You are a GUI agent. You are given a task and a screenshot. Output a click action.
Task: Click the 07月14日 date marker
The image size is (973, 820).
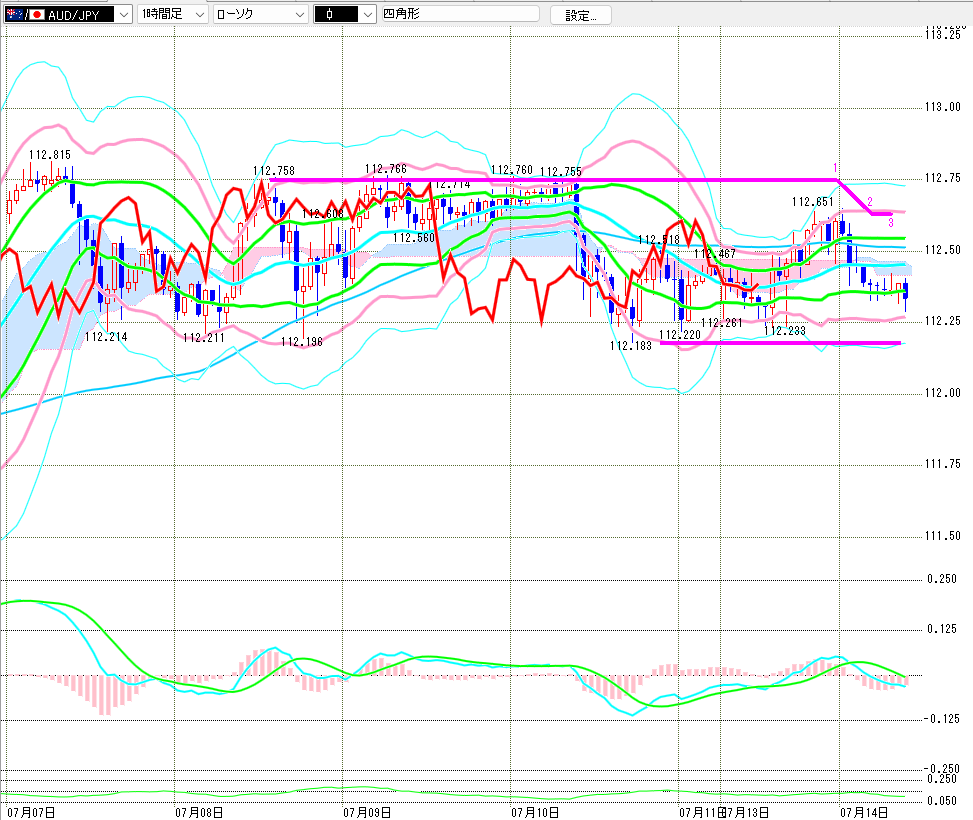coord(864,812)
